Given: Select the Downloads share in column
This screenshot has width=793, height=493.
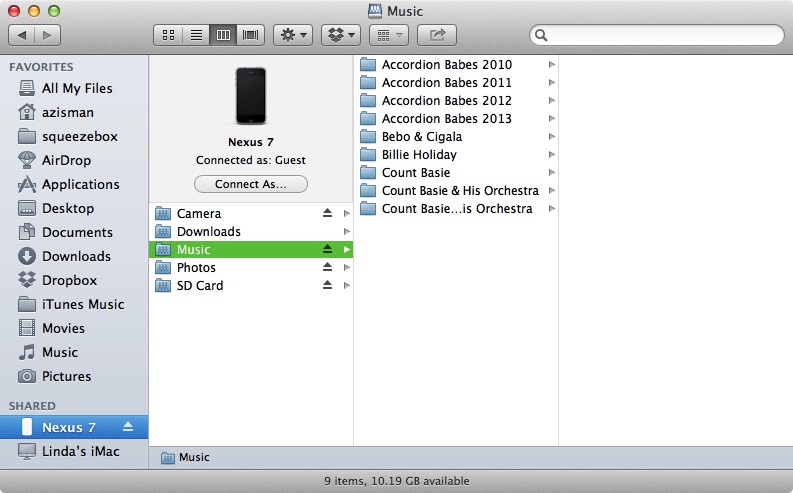Looking at the screenshot, I should click(x=251, y=232).
